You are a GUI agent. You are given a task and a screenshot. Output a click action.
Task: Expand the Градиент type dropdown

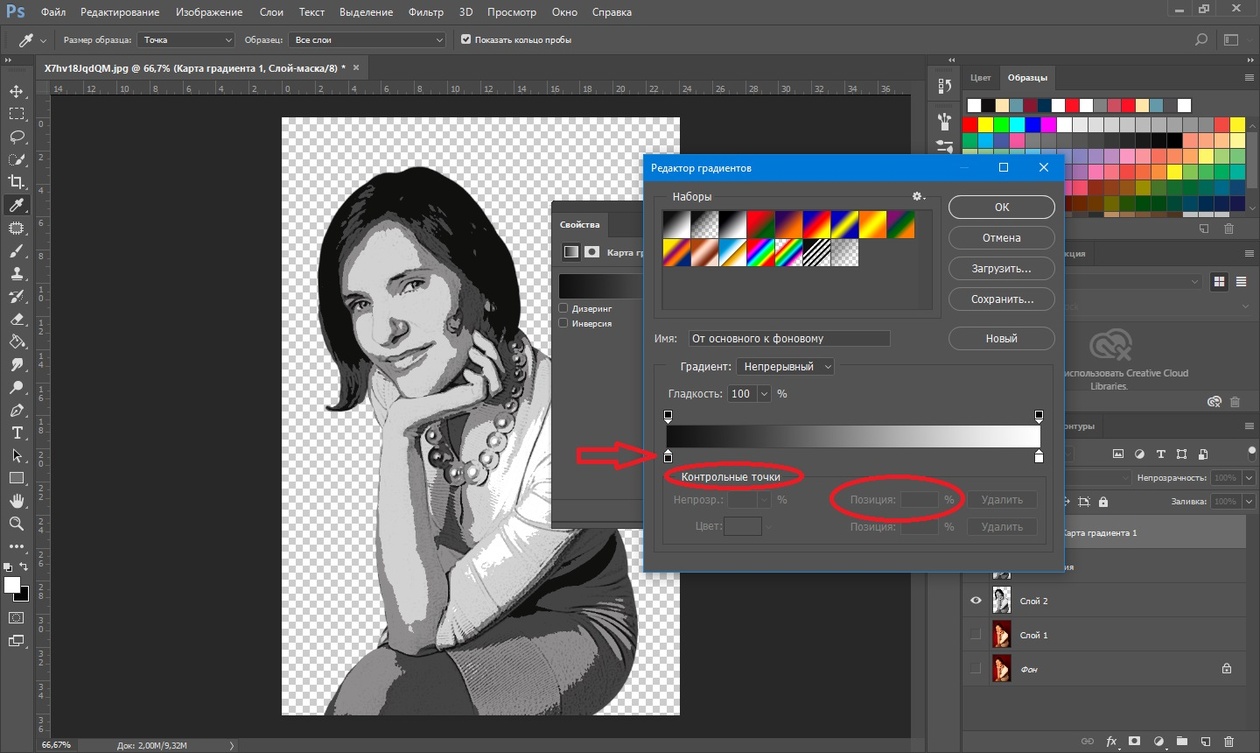[785, 367]
